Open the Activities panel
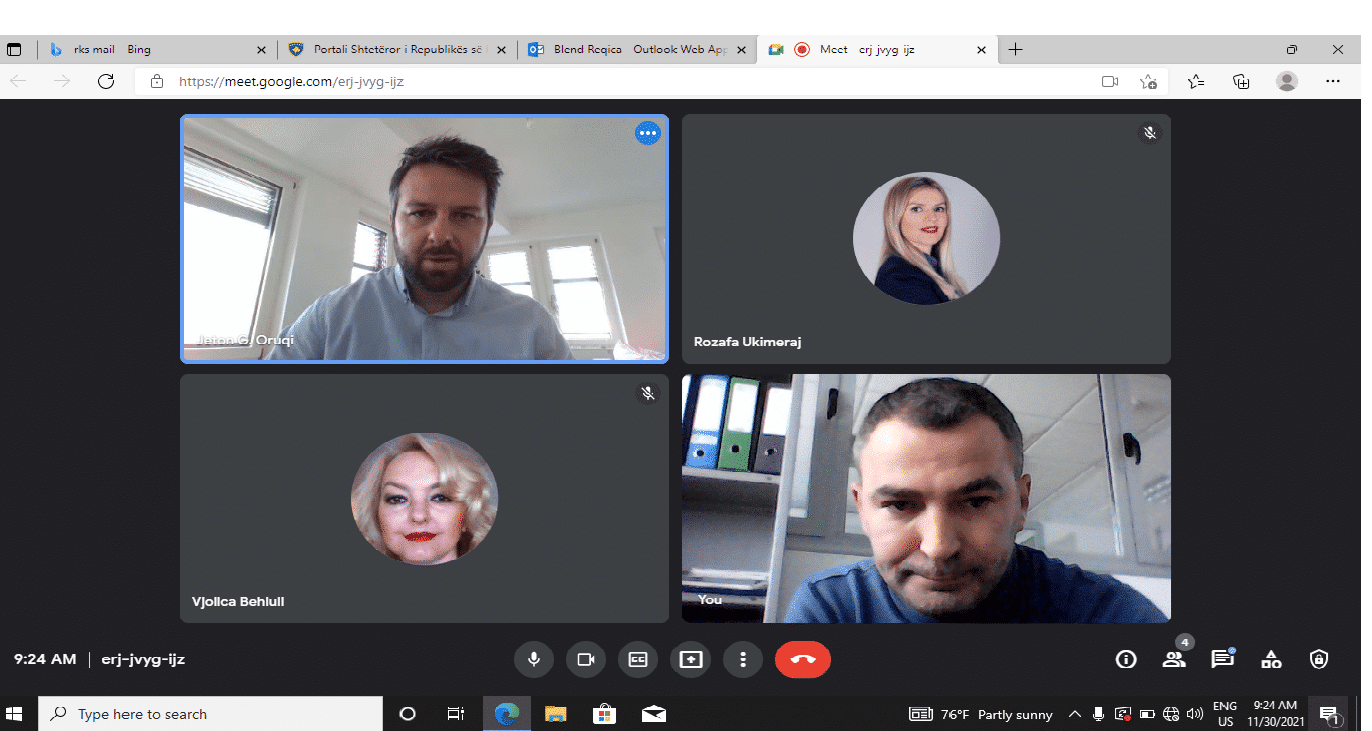This screenshot has width=1372, height=731. (x=1271, y=659)
